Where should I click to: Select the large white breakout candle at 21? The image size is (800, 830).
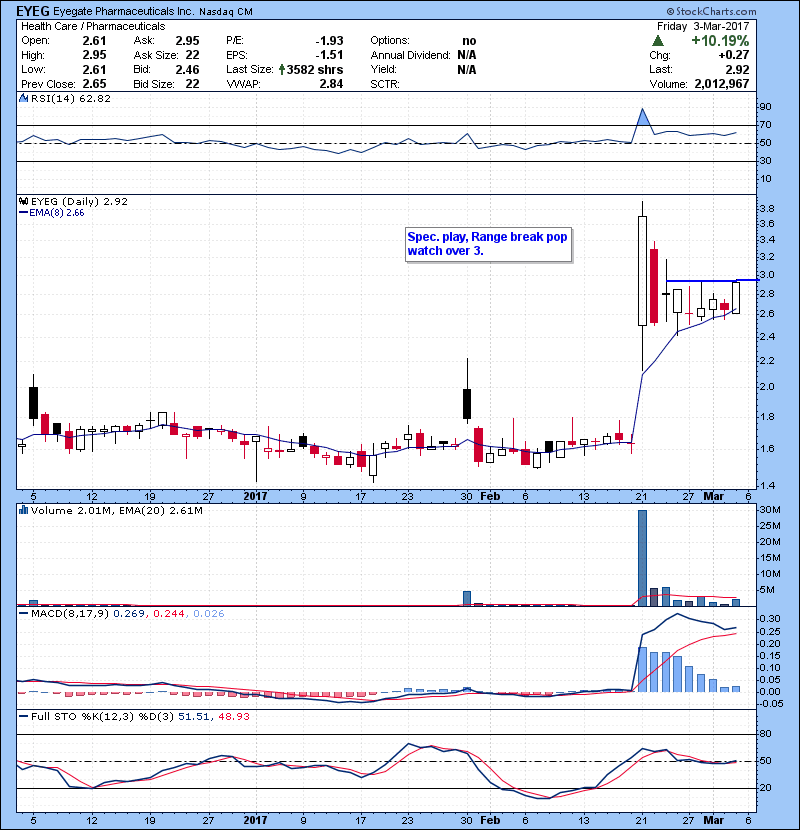[x=641, y=272]
